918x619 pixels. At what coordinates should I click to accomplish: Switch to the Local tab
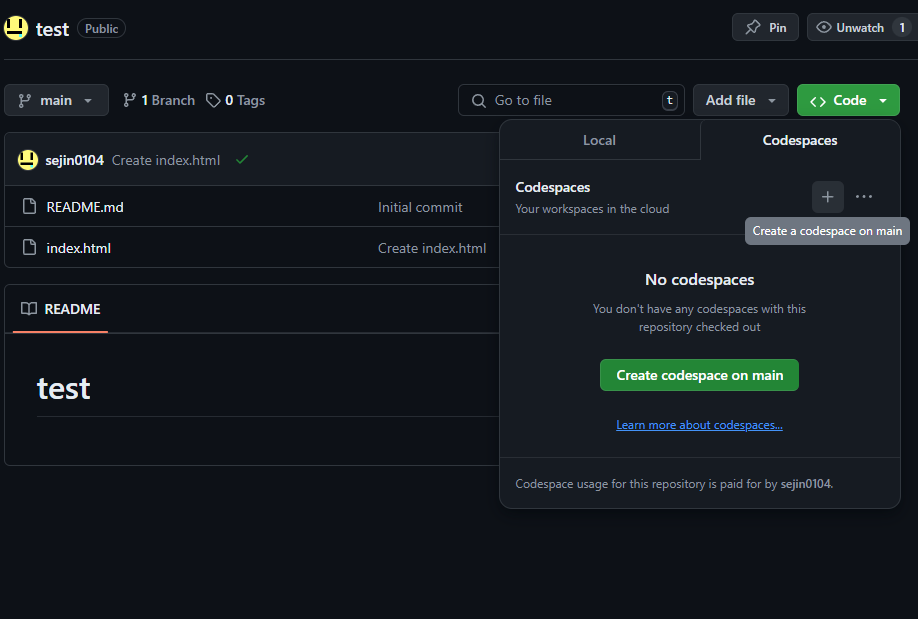600,140
